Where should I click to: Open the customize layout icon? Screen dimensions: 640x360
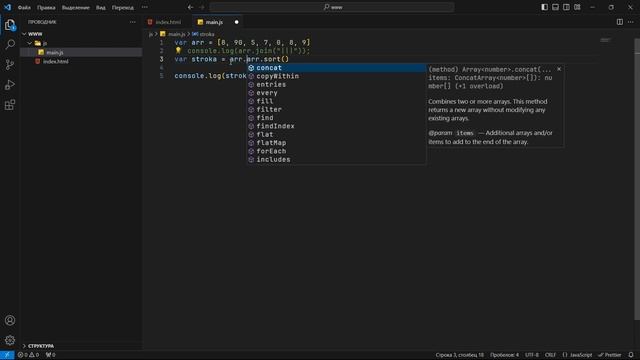pyautogui.click(x=577, y=7)
